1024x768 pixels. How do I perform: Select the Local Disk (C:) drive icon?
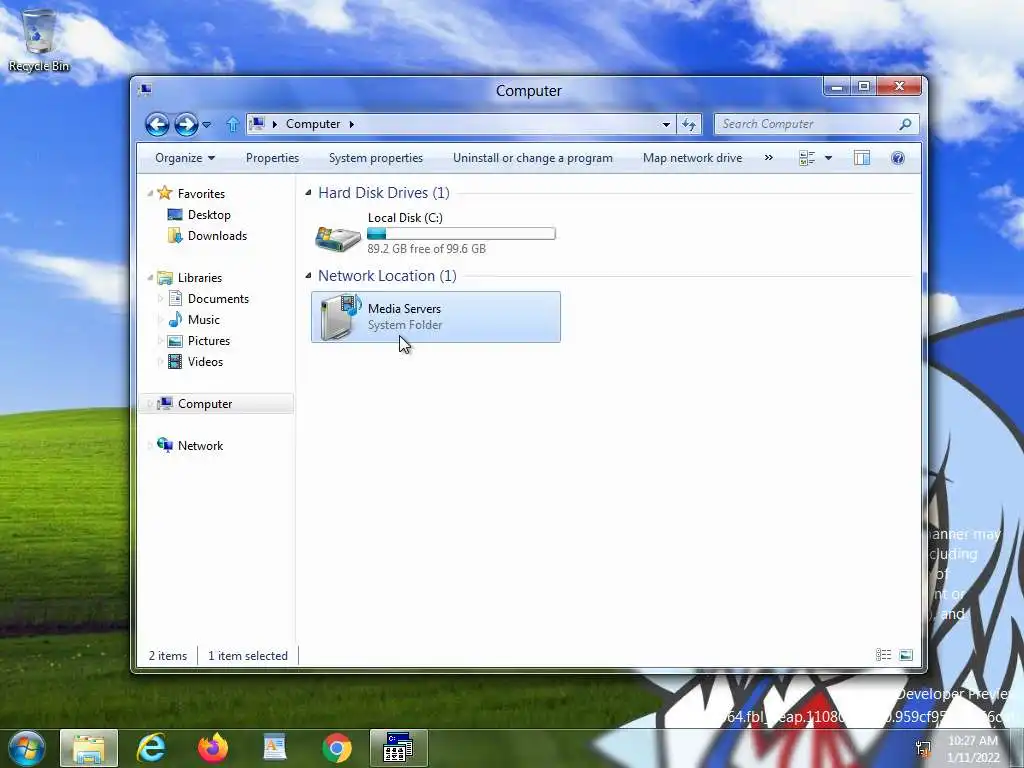click(338, 238)
